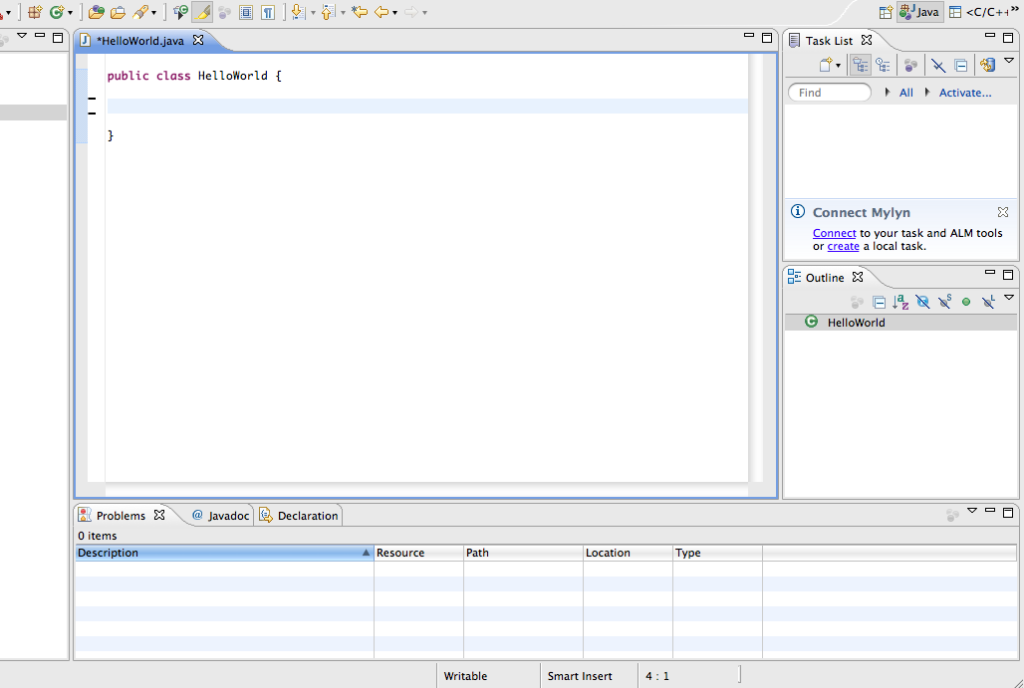Toggle Hide Local Types in Outline
Image resolution: width=1024 pixels, height=688 pixels.
[988, 302]
